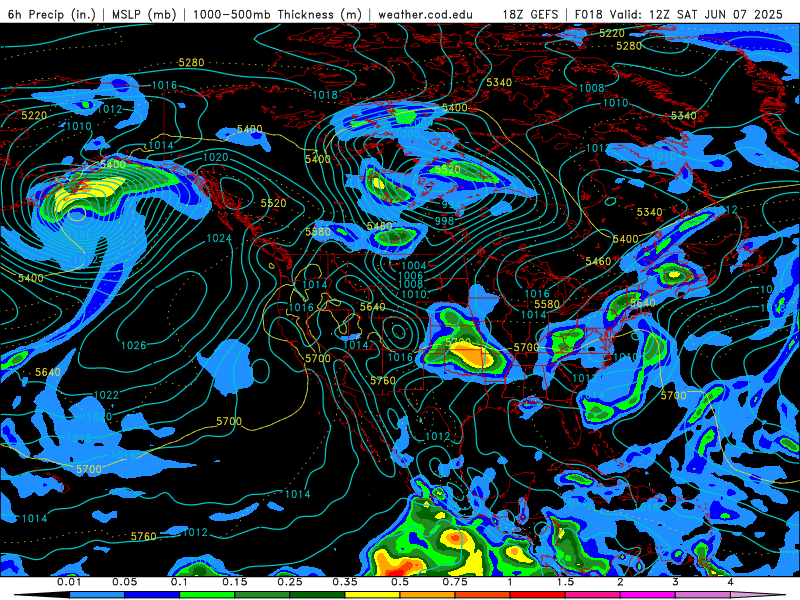This screenshot has width=800, height=600.
Task: Click the 0.75 legend scale value
Action: tap(455, 582)
